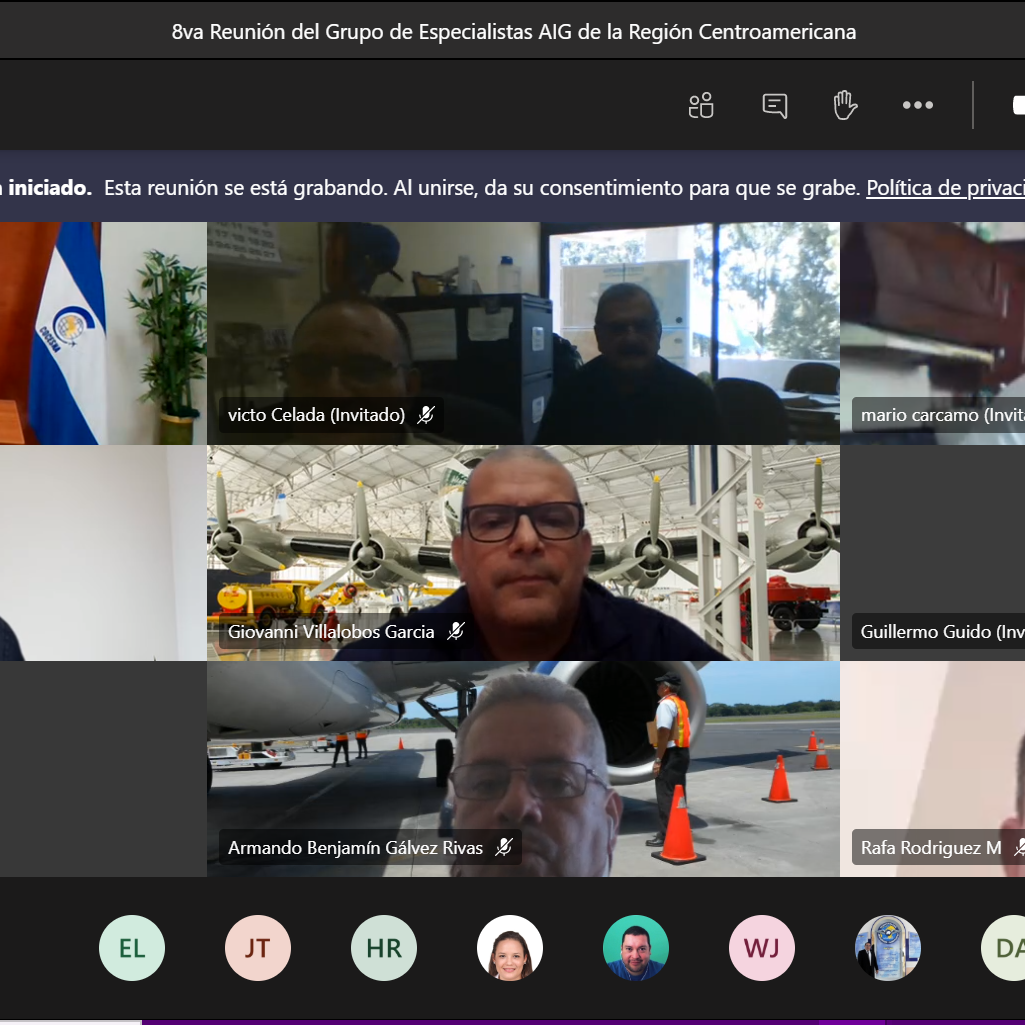Viewport: 1025px width, 1025px height.
Task: Open the participants panel icon
Action: (x=701, y=105)
